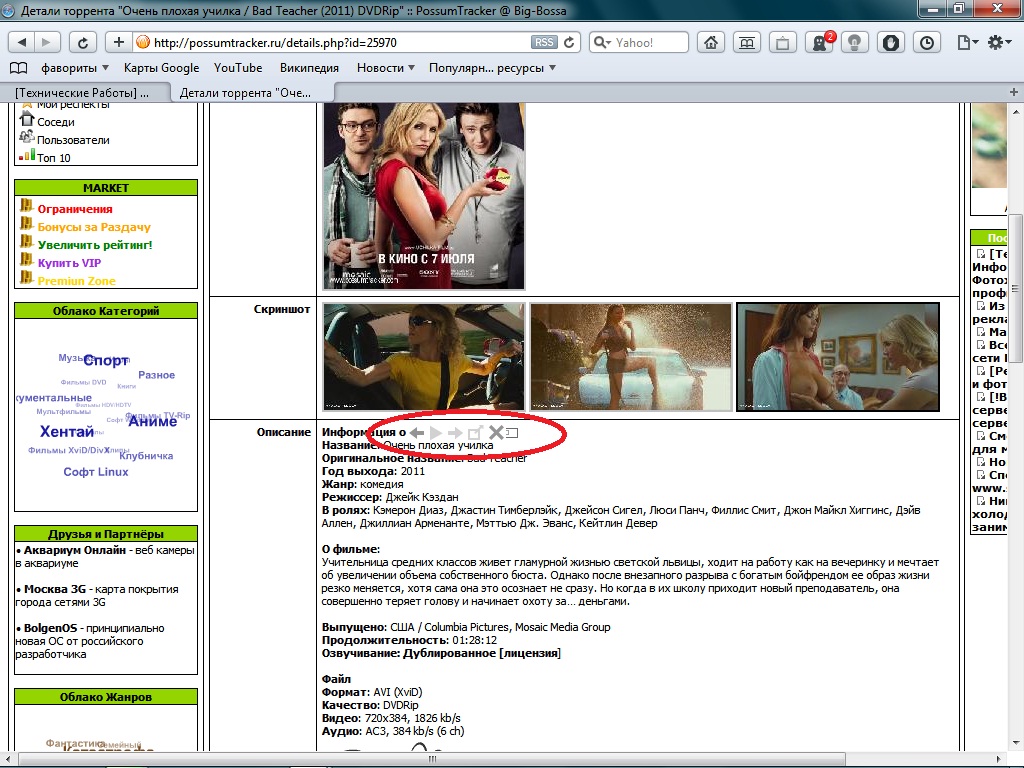The width and height of the screenshot is (1024, 768).
Task: Show all bookmarks via open-book icon
Action: coord(18,68)
